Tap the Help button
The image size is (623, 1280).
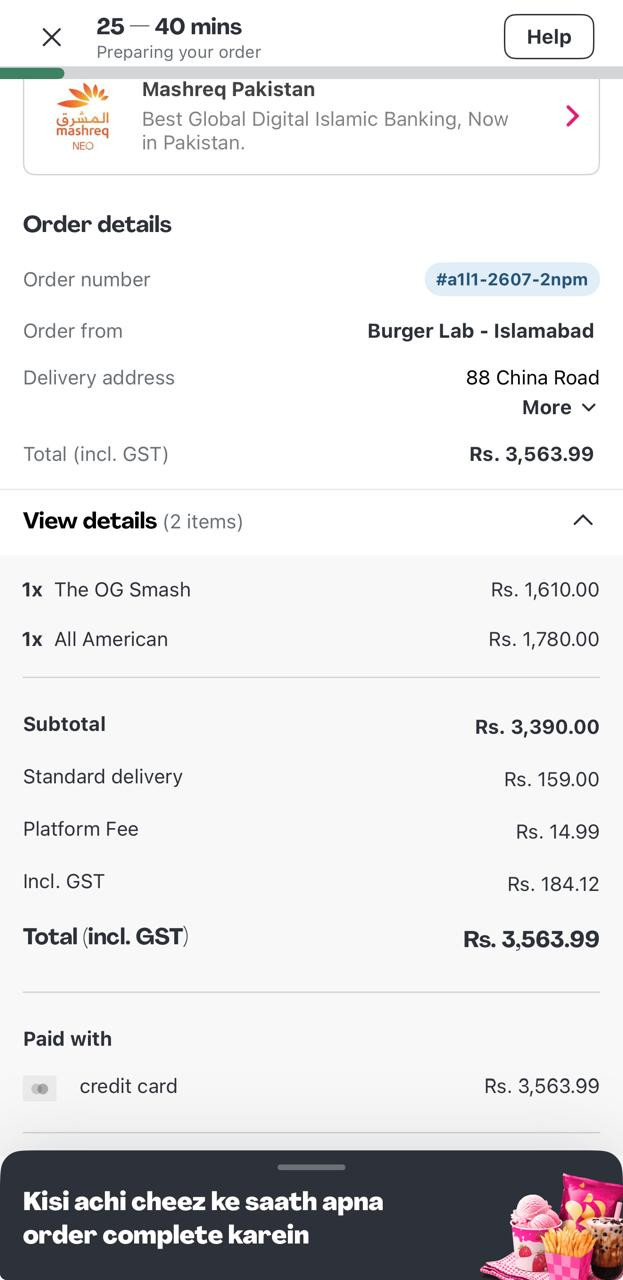548,37
